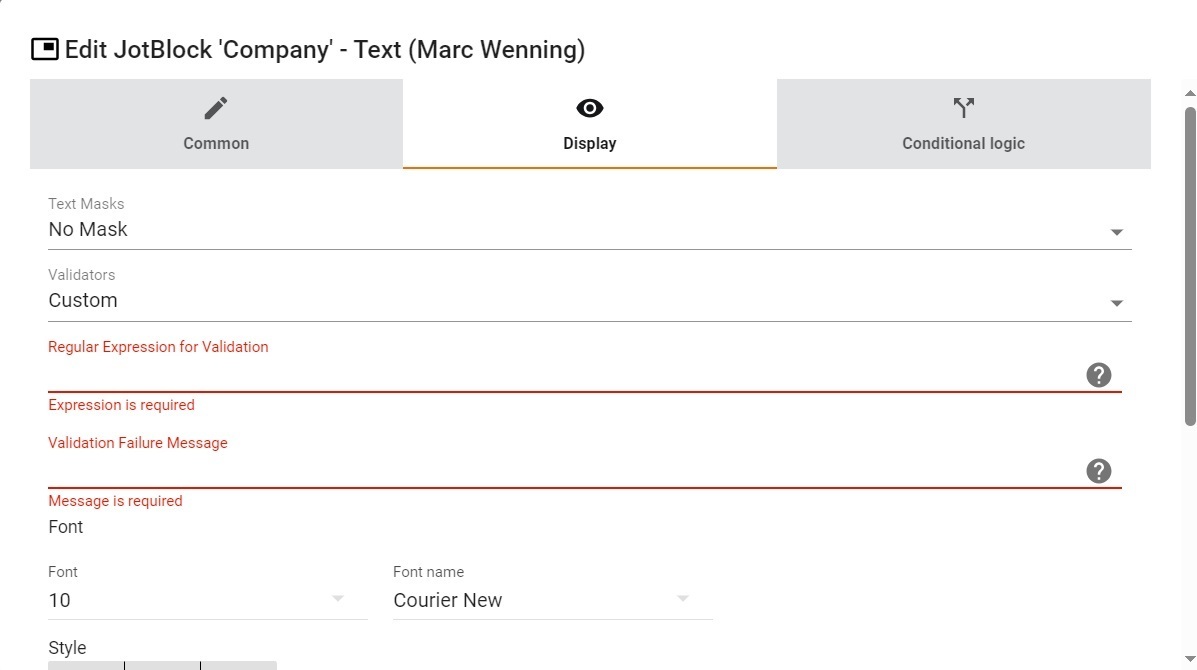Viewport: 1197px width, 670px height.
Task: Expand the Font name 'Courier New' dropdown
Action: click(x=553, y=601)
